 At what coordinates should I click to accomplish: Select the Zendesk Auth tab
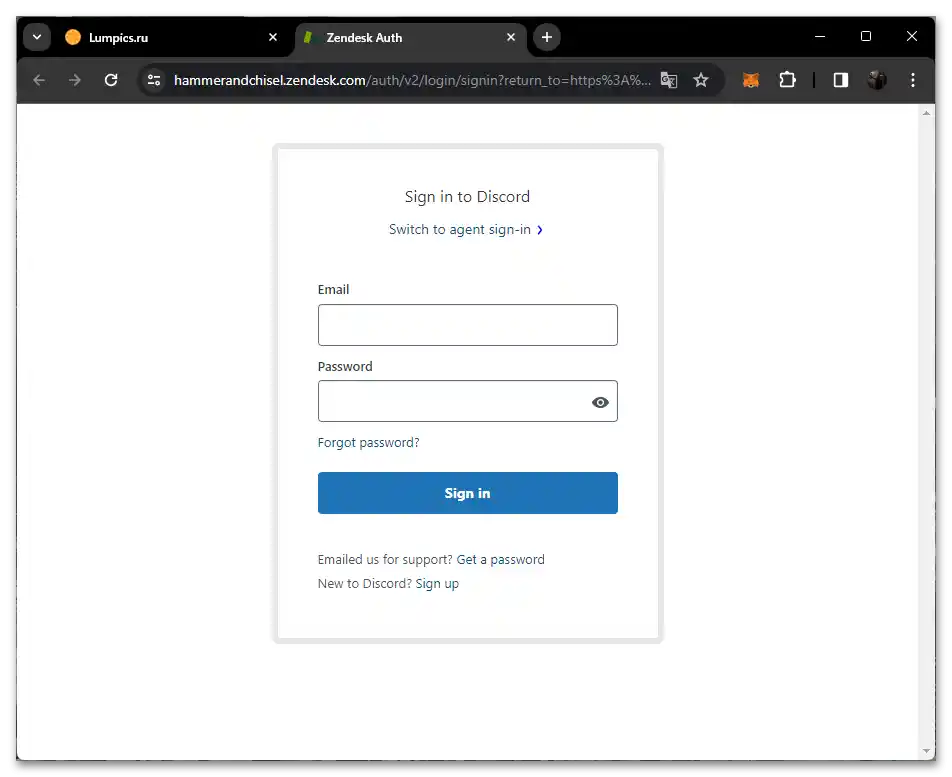pyautogui.click(x=410, y=38)
